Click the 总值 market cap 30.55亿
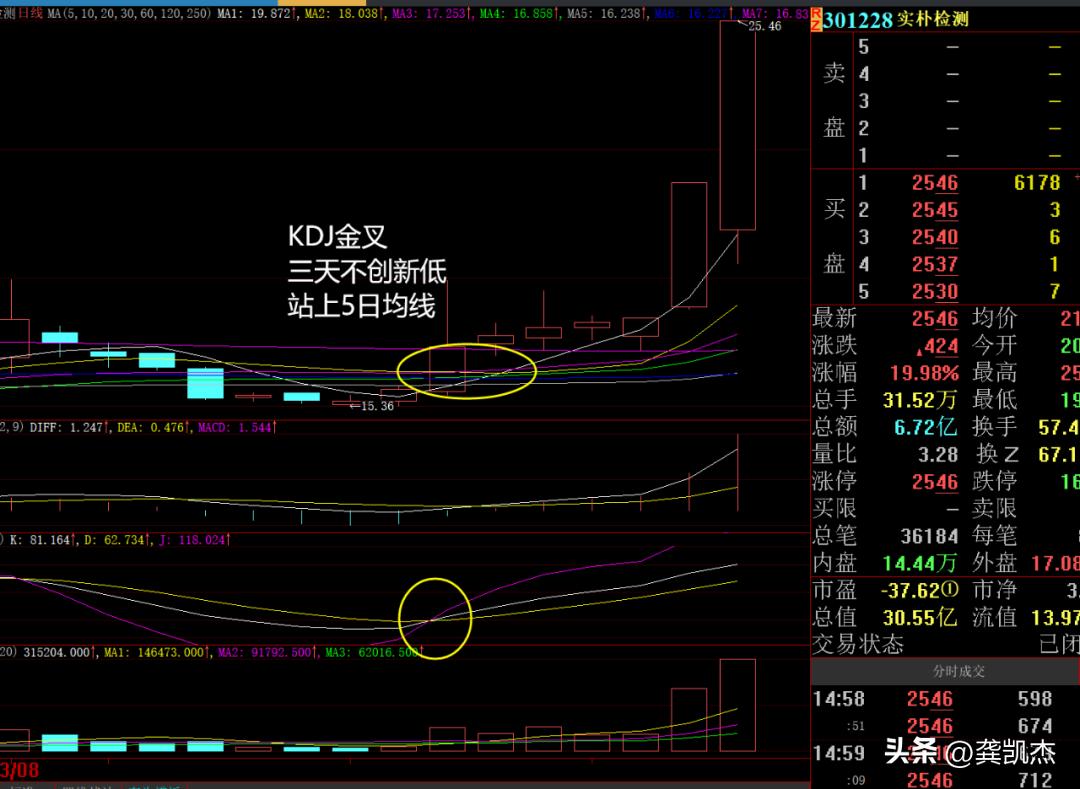Viewport: 1080px width, 789px height. (920, 618)
